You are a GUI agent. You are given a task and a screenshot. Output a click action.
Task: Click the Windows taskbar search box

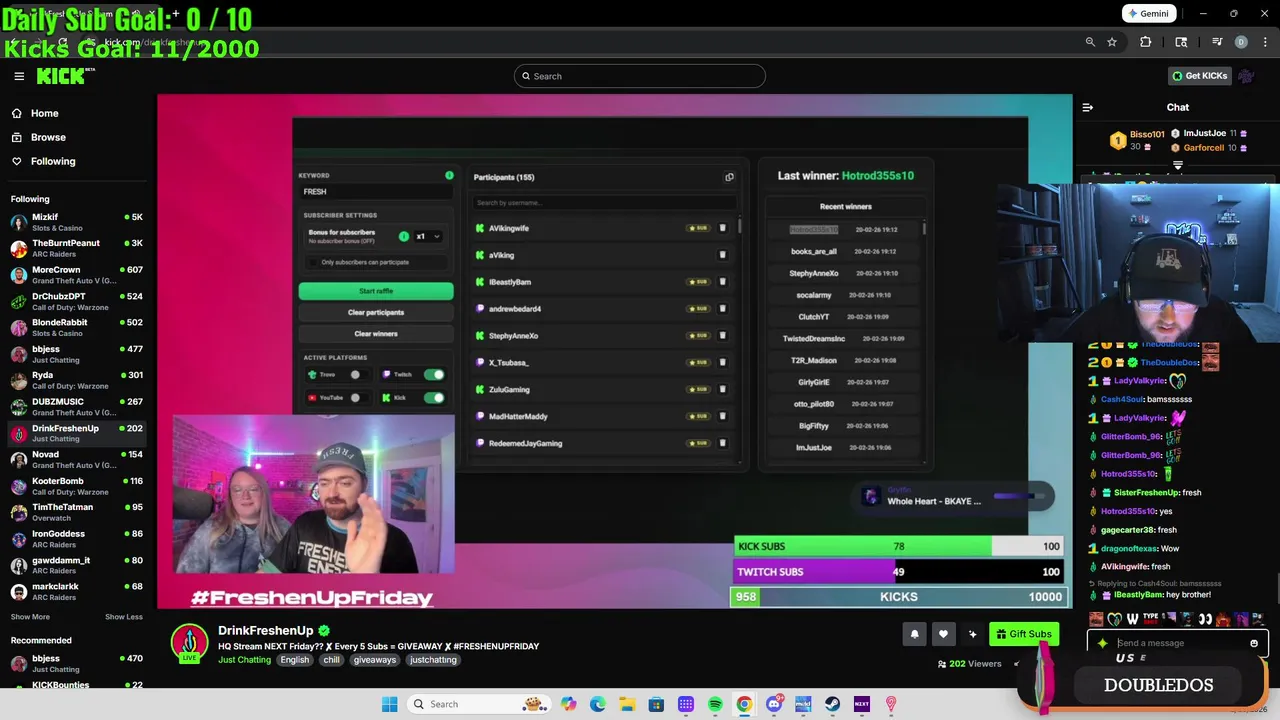[484, 704]
